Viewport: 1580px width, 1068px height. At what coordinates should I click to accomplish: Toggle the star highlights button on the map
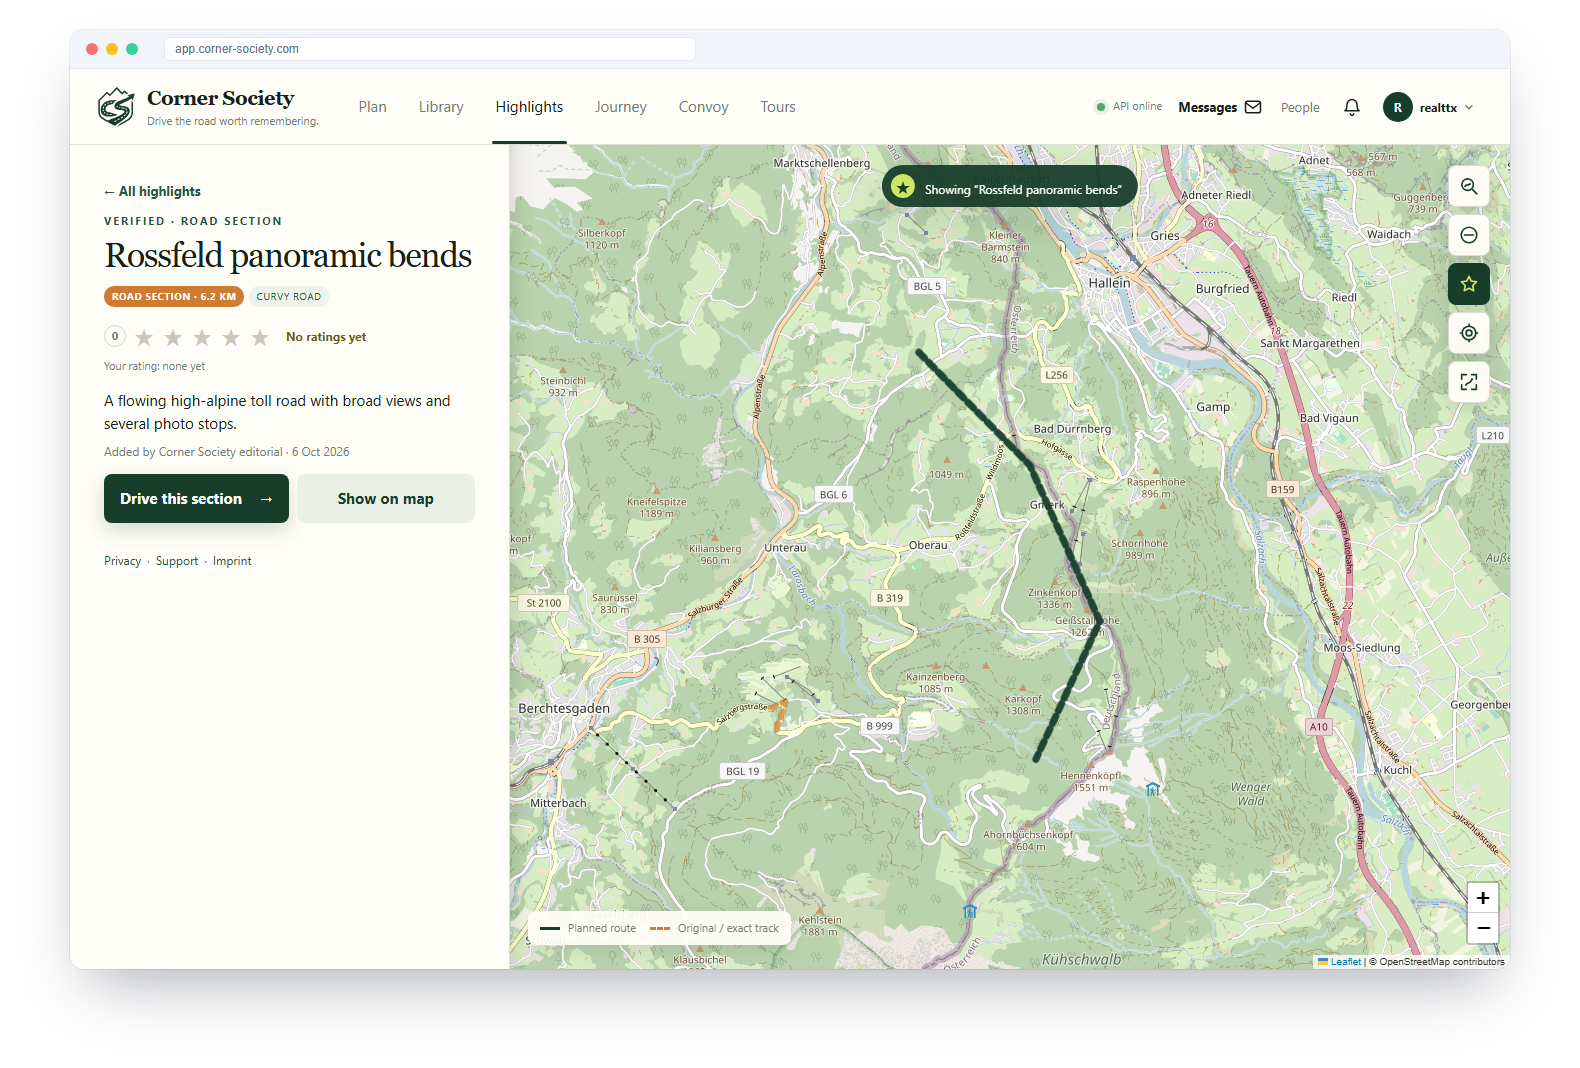pos(1468,284)
